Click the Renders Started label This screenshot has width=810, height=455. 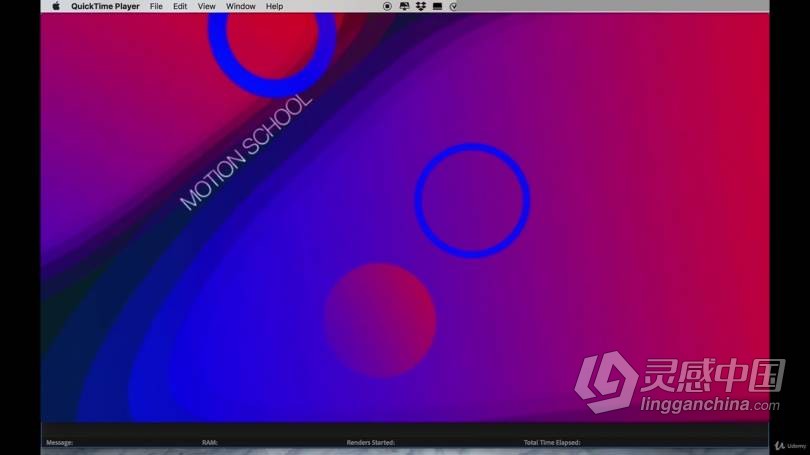(x=370, y=442)
